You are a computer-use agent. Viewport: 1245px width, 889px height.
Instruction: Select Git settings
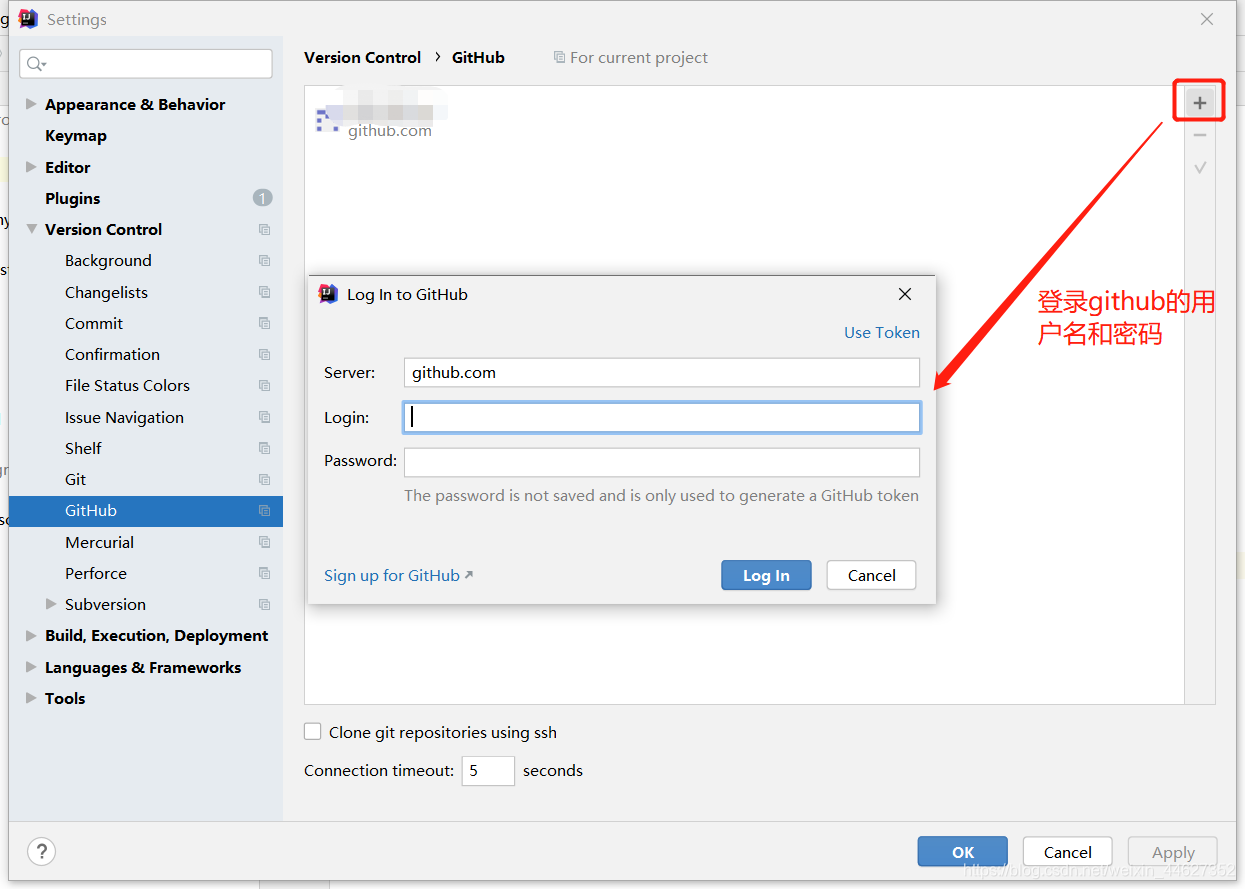click(76, 480)
